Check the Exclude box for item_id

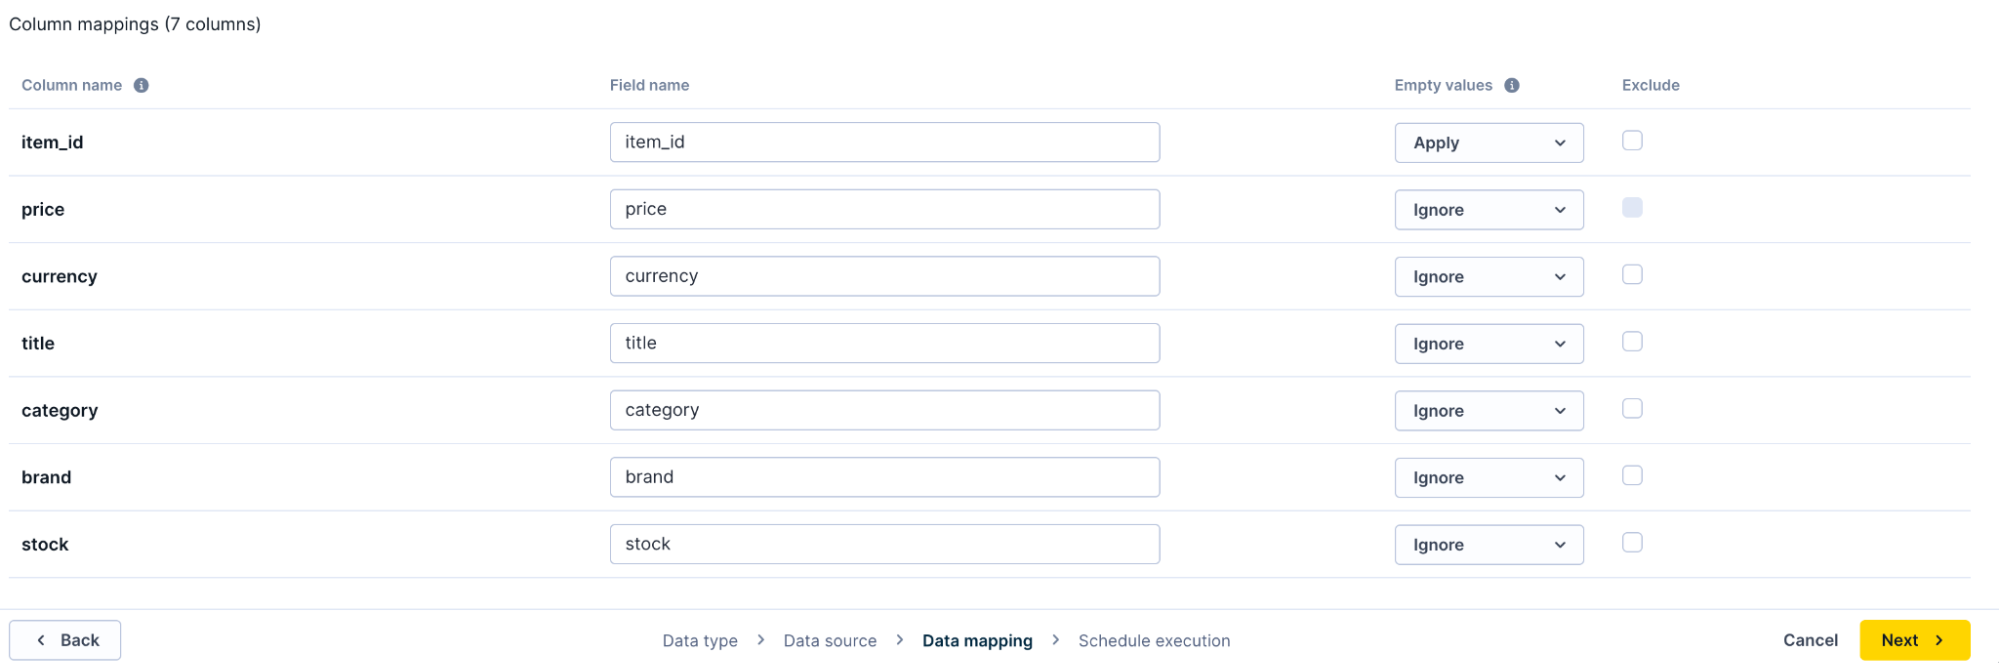(x=1632, y=140)
